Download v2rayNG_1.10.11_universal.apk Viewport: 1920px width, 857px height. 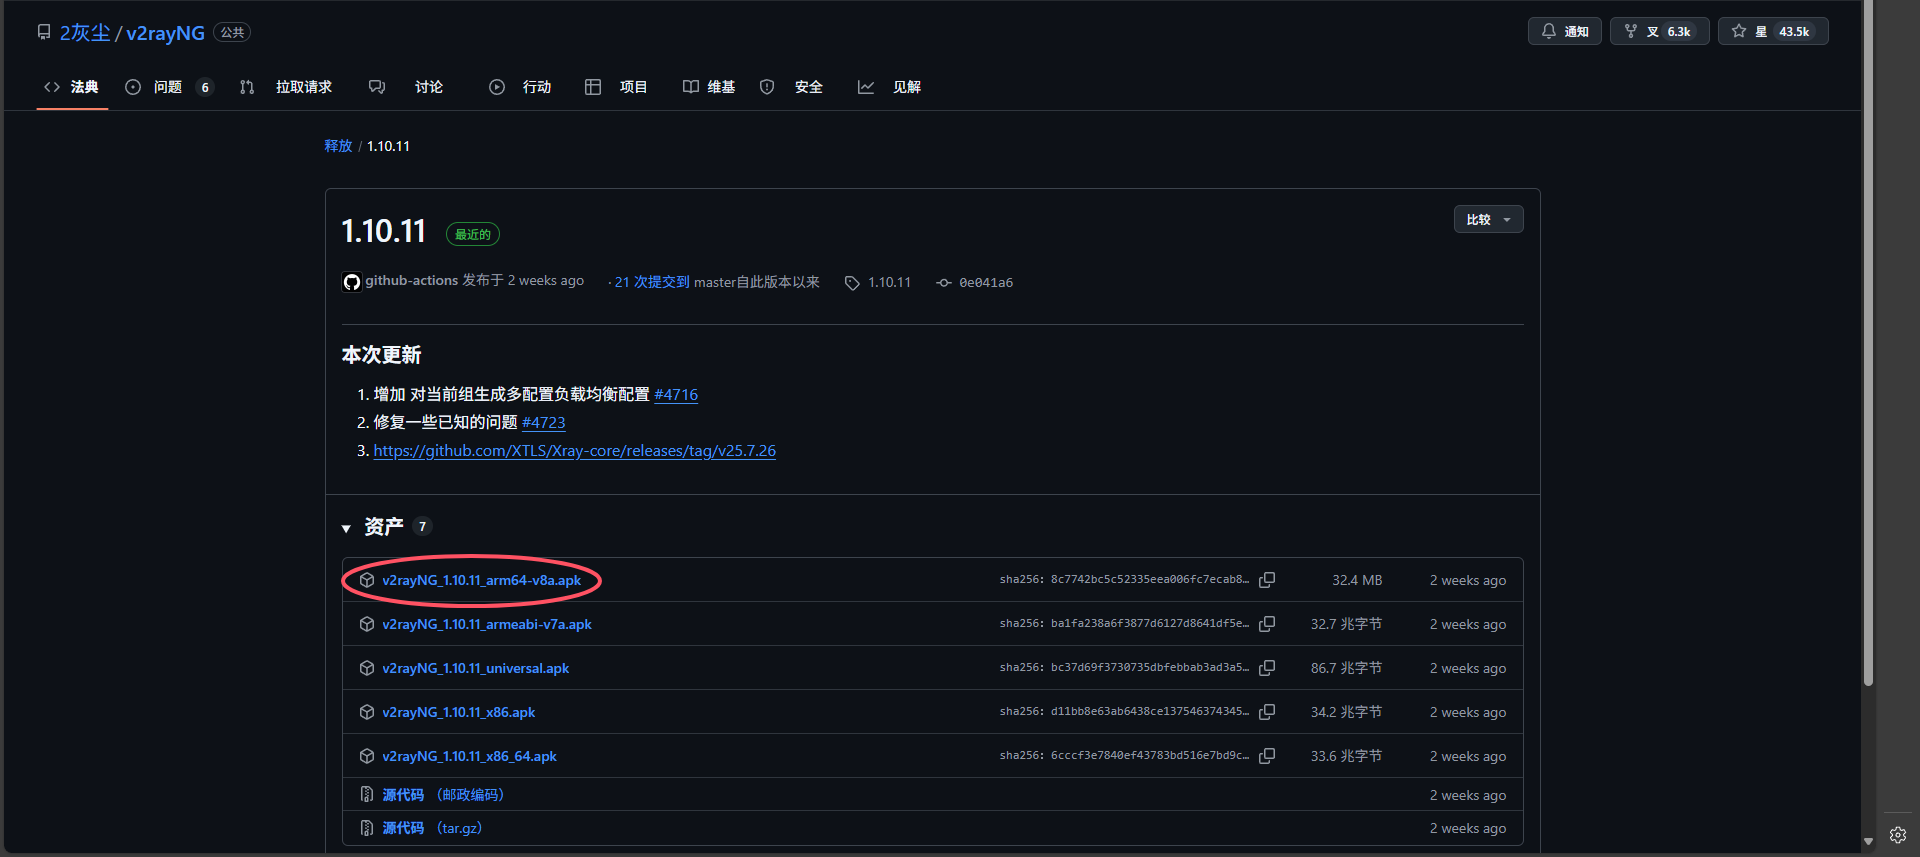(475, 668)
